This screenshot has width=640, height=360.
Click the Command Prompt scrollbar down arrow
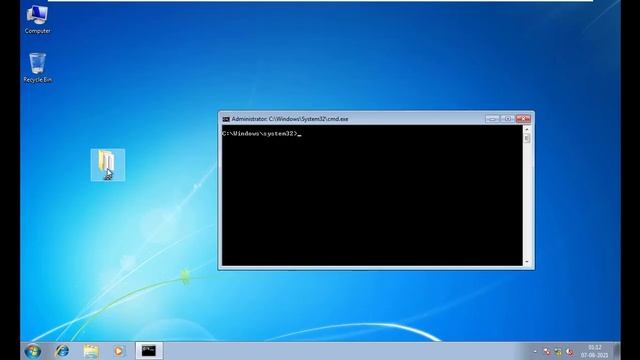click(527, 262)
